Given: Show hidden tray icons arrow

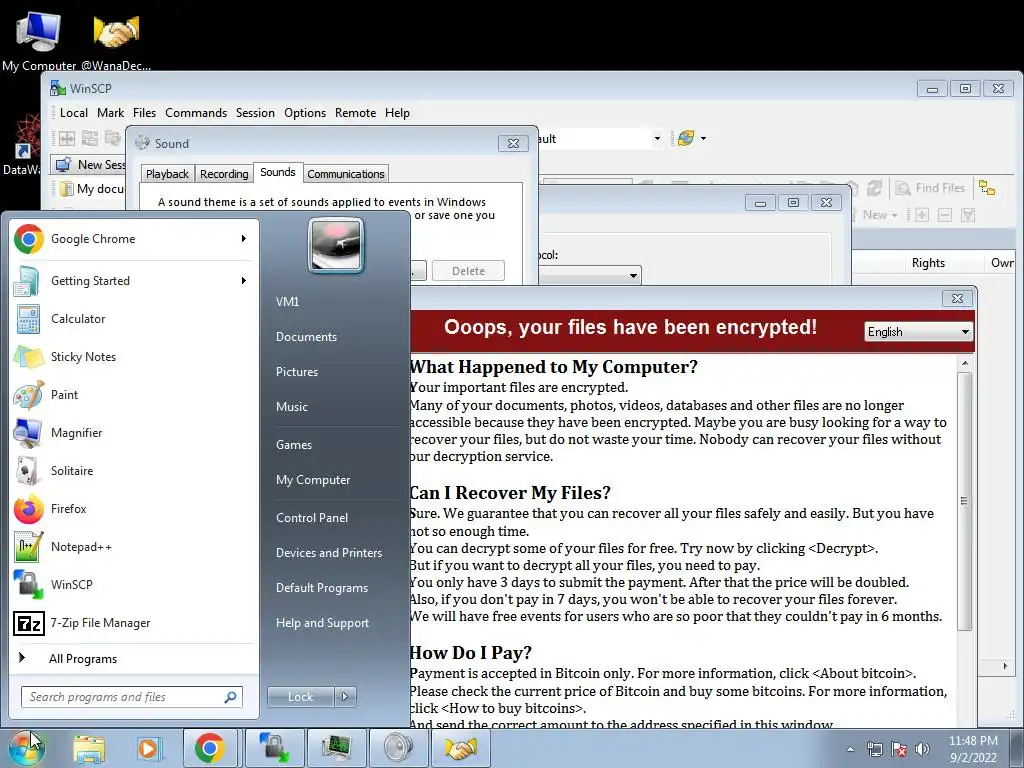Looking at the screenshot, I should pyautogui.click(x=850, y=749).
